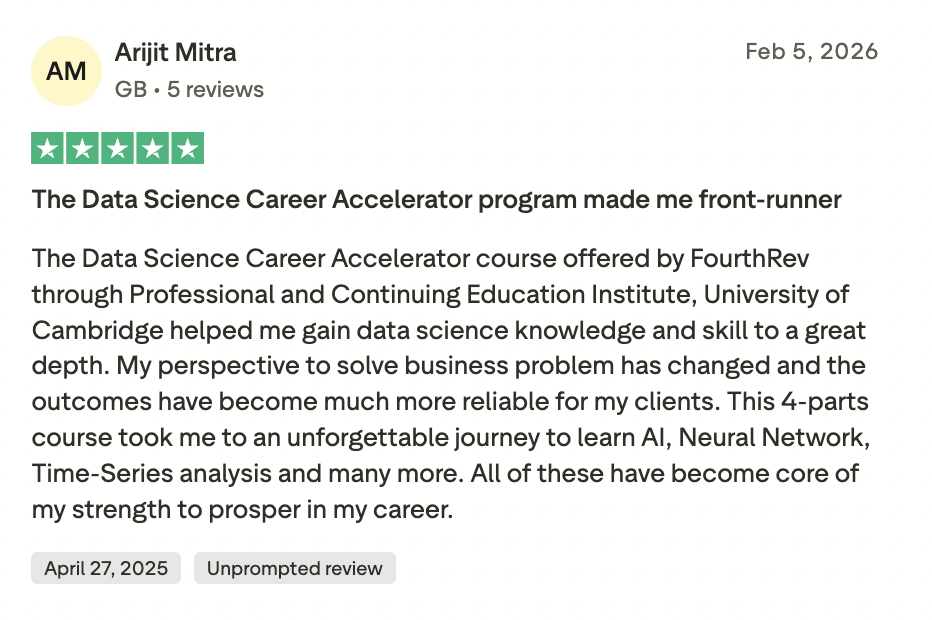Open the bold review title about front-runner
Viewport: 932px width, 620px height.
point(436,199)
